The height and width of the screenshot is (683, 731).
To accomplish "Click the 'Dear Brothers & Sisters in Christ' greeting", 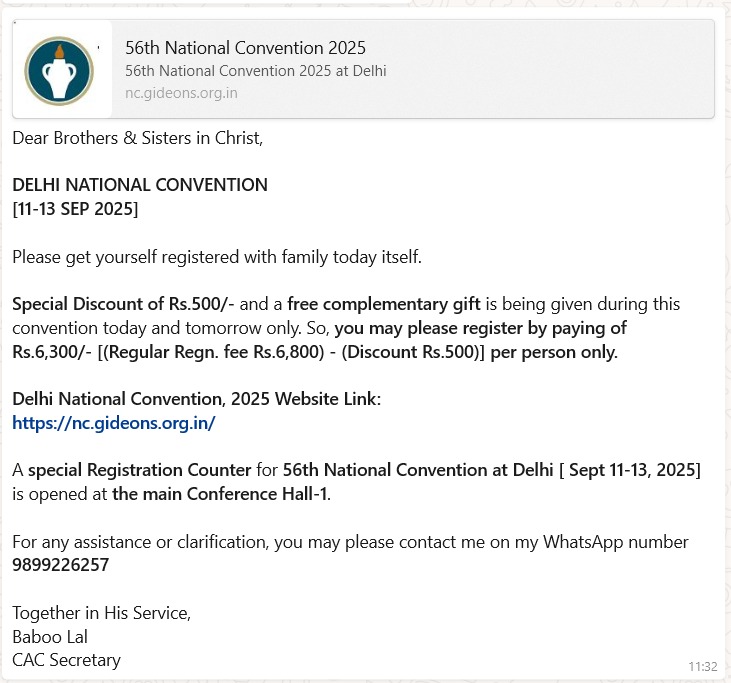I will [x=137, y=138].
